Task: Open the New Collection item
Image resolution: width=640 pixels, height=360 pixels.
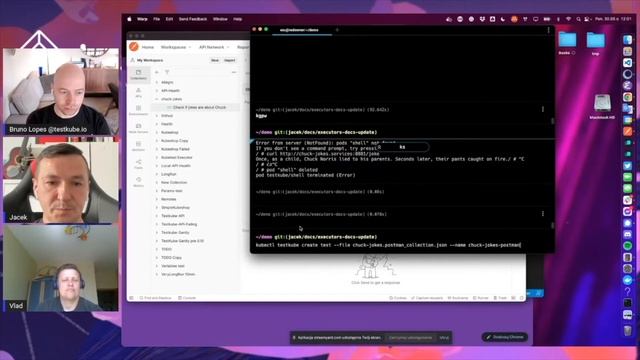Action: click(x=174, y=182)
